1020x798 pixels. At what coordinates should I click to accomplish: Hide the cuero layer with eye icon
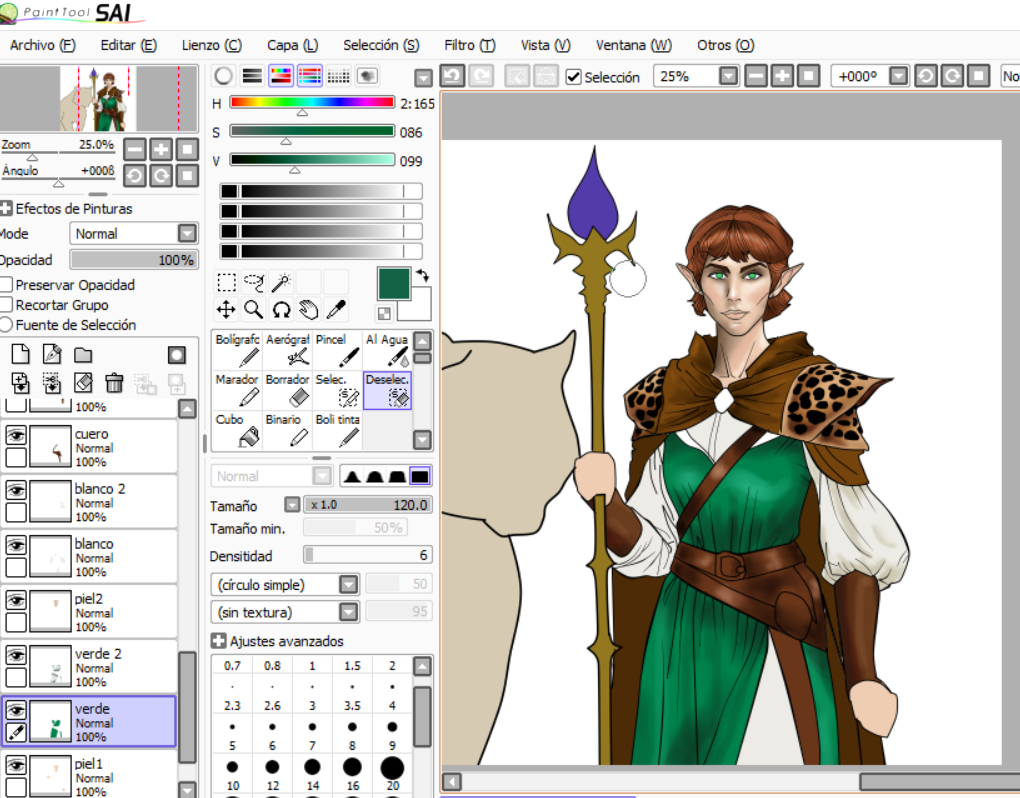point(15,435)
